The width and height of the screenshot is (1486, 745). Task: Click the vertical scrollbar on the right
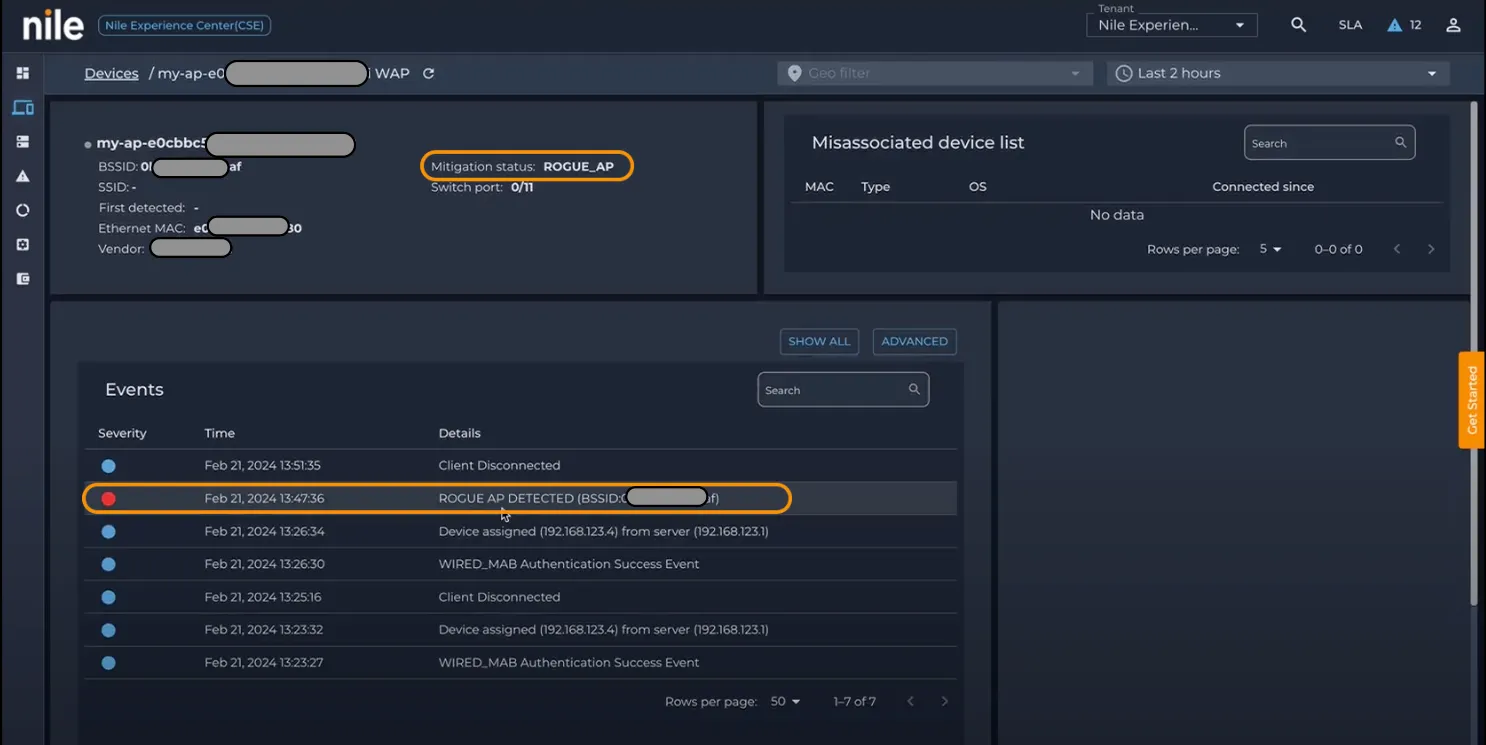point(1474,352)
